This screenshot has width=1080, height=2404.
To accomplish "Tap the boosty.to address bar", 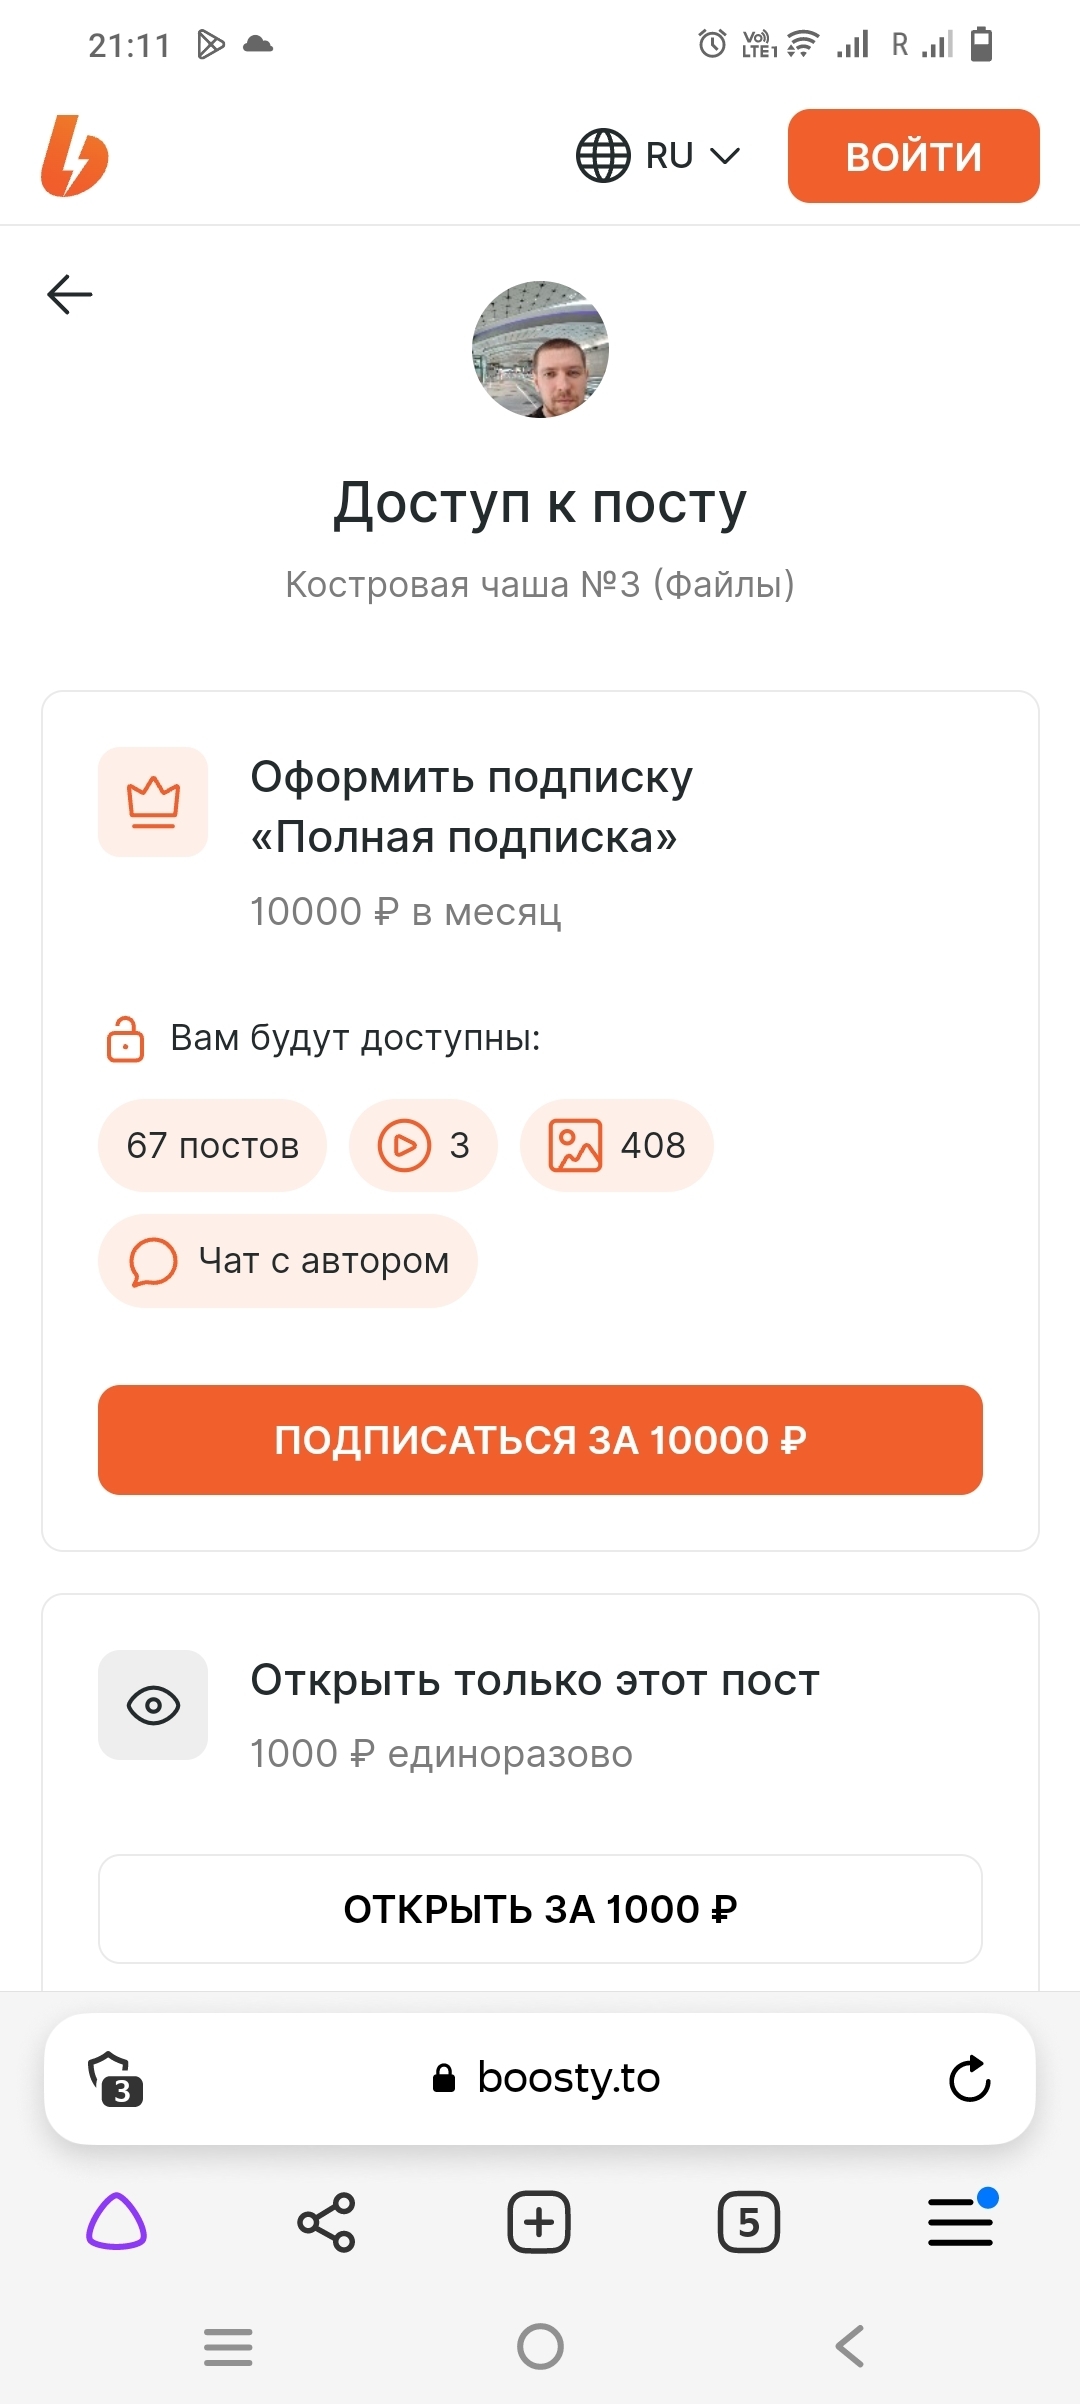I will pyautogui.click(x=546, y=2078).
